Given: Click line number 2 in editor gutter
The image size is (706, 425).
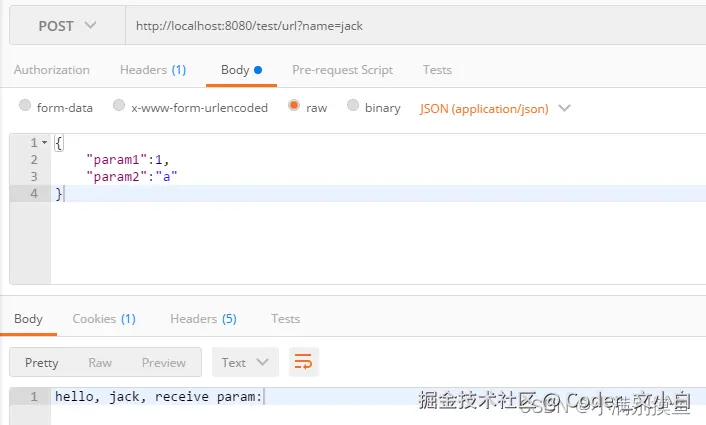Looking at the screenshot, I should pyautogui.click(x=34, y=159).
